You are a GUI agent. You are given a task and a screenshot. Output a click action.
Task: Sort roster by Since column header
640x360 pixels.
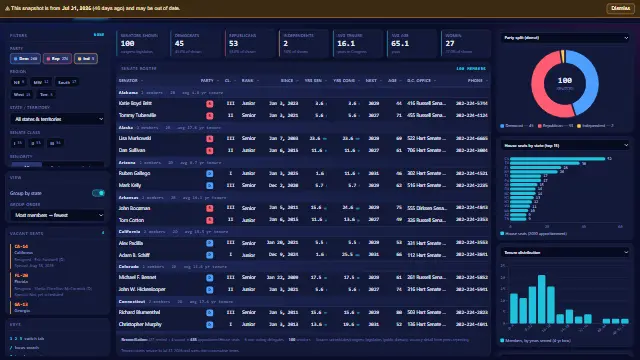pos(289,81)
